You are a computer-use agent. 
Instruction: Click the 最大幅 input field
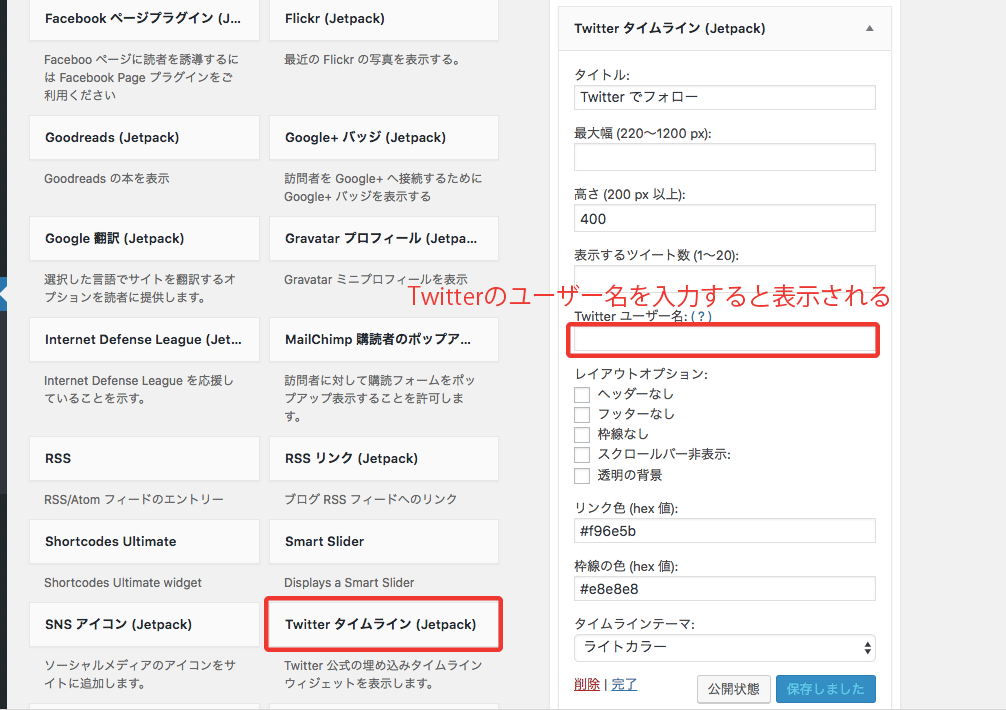pyautogui.click(x=724, y=157)
